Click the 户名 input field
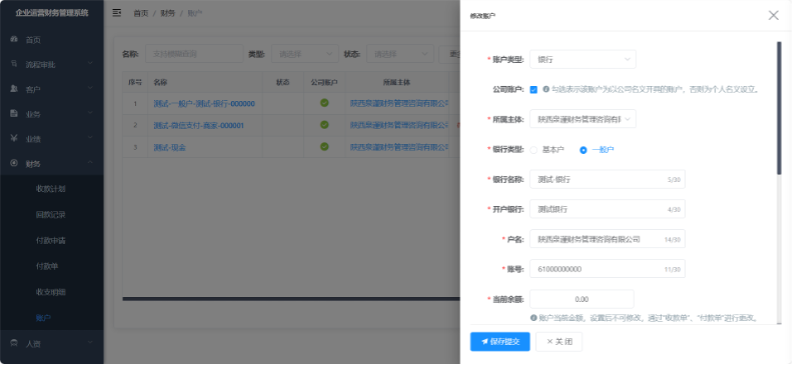The image size is (793, 365). (607, 239)
